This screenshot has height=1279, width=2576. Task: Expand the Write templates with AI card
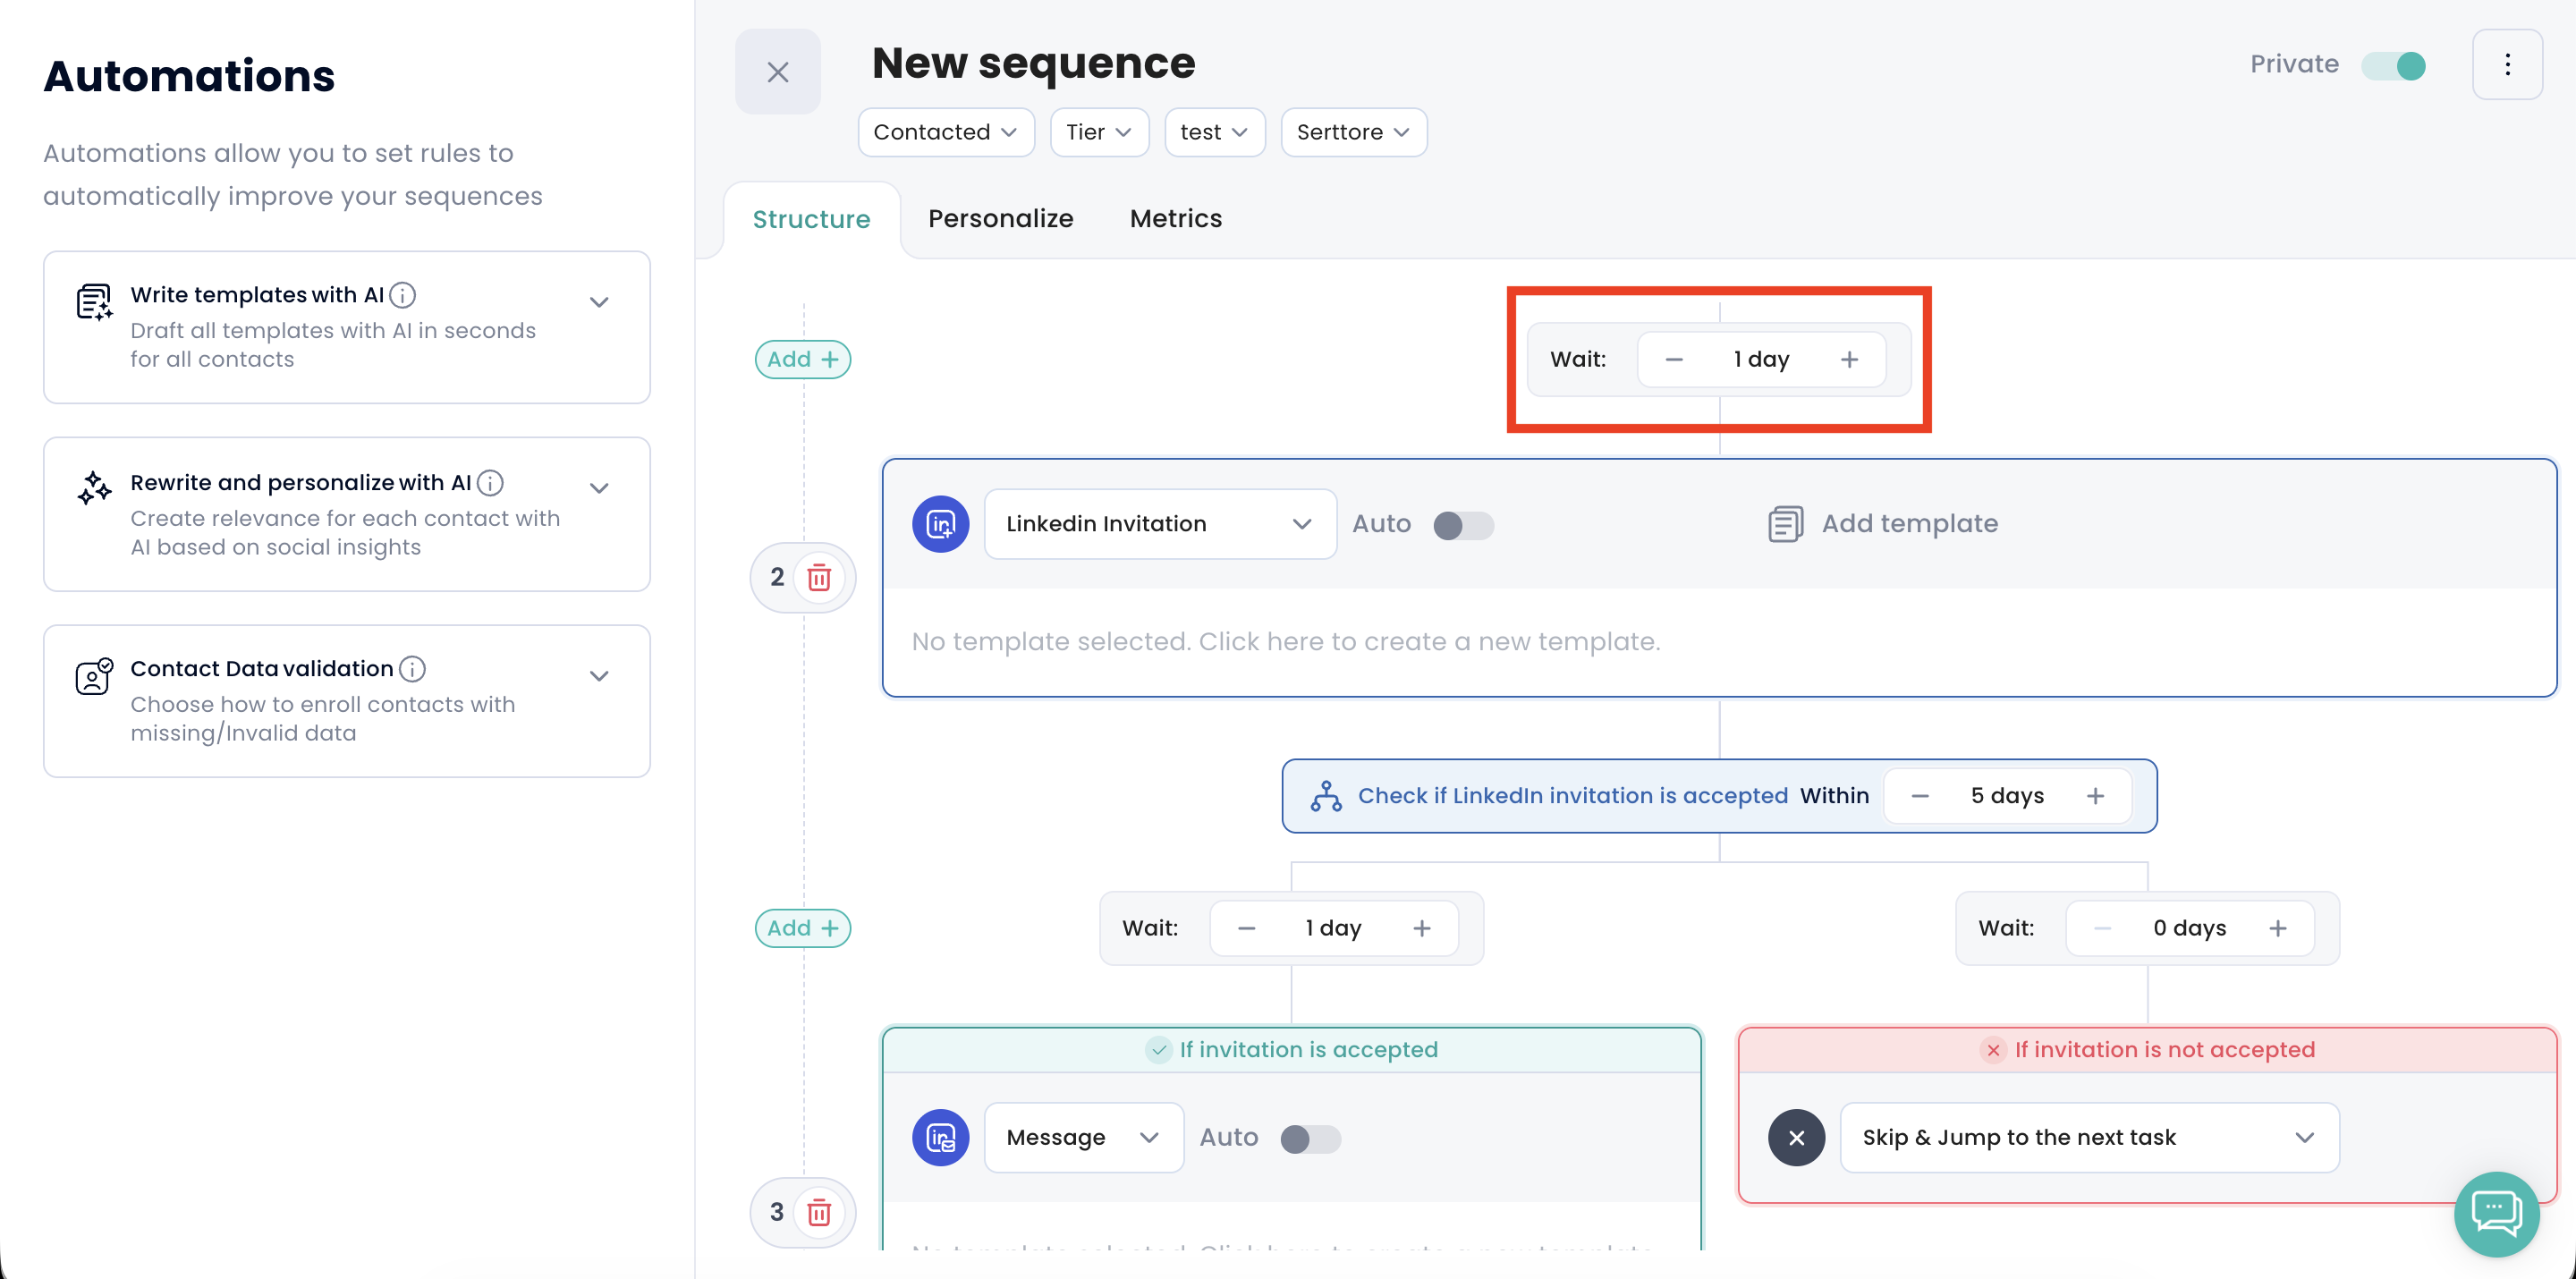tap(599, 302)
